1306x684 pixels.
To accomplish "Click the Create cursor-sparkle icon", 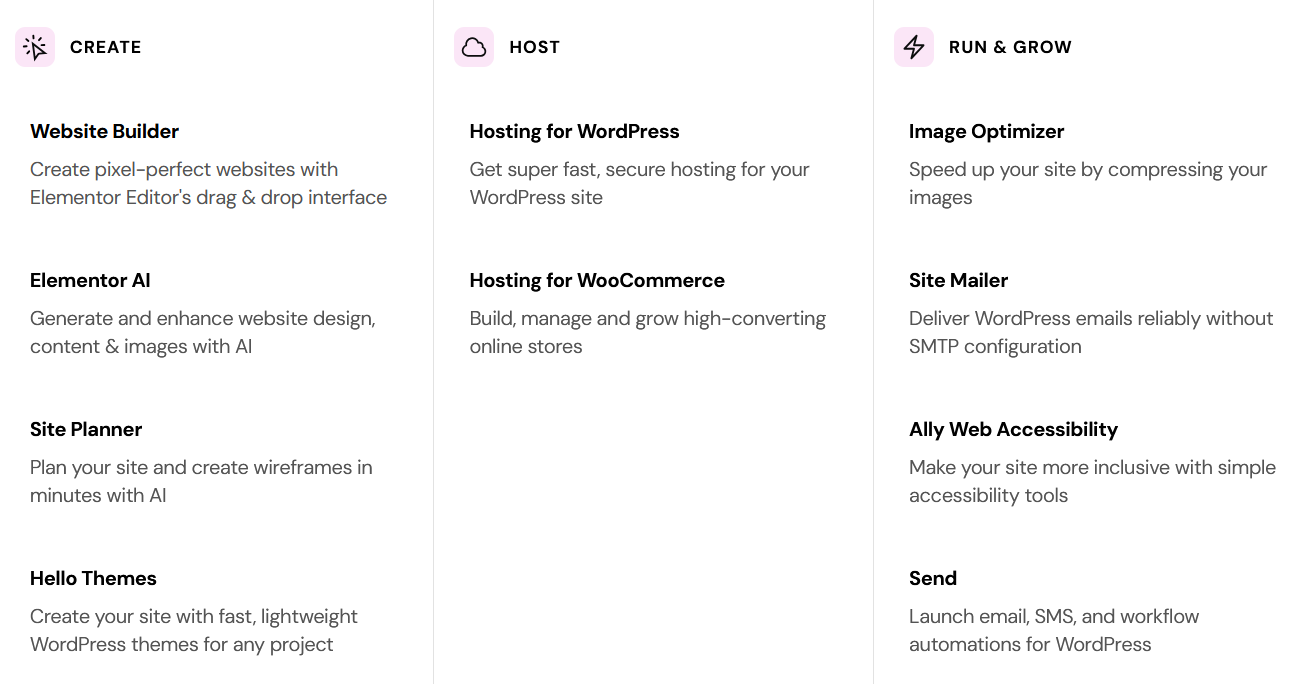I will 35,47.
